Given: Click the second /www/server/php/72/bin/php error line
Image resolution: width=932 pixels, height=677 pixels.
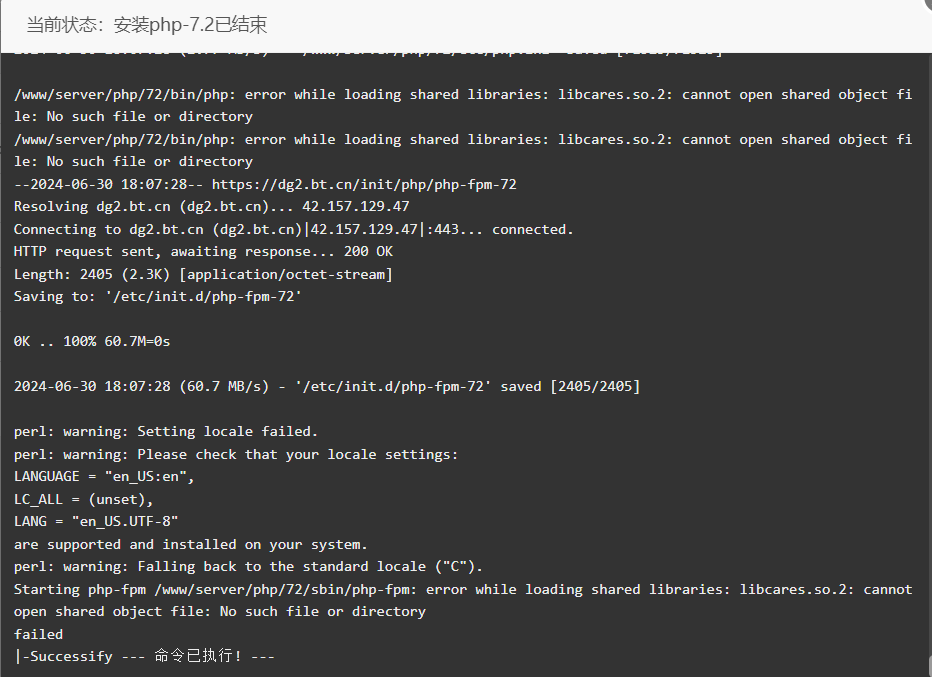Looking at the screenshot, I should 462,150.
